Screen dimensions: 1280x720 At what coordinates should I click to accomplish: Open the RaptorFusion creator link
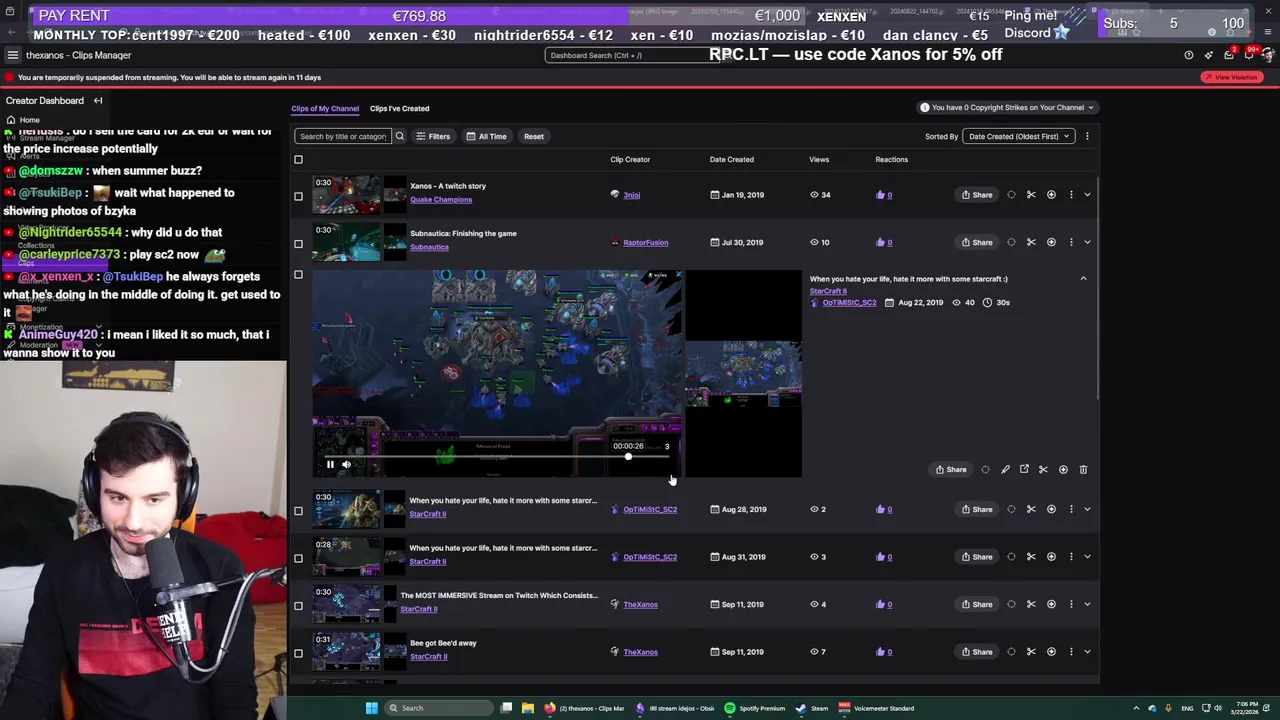click(x=646, y=242)
